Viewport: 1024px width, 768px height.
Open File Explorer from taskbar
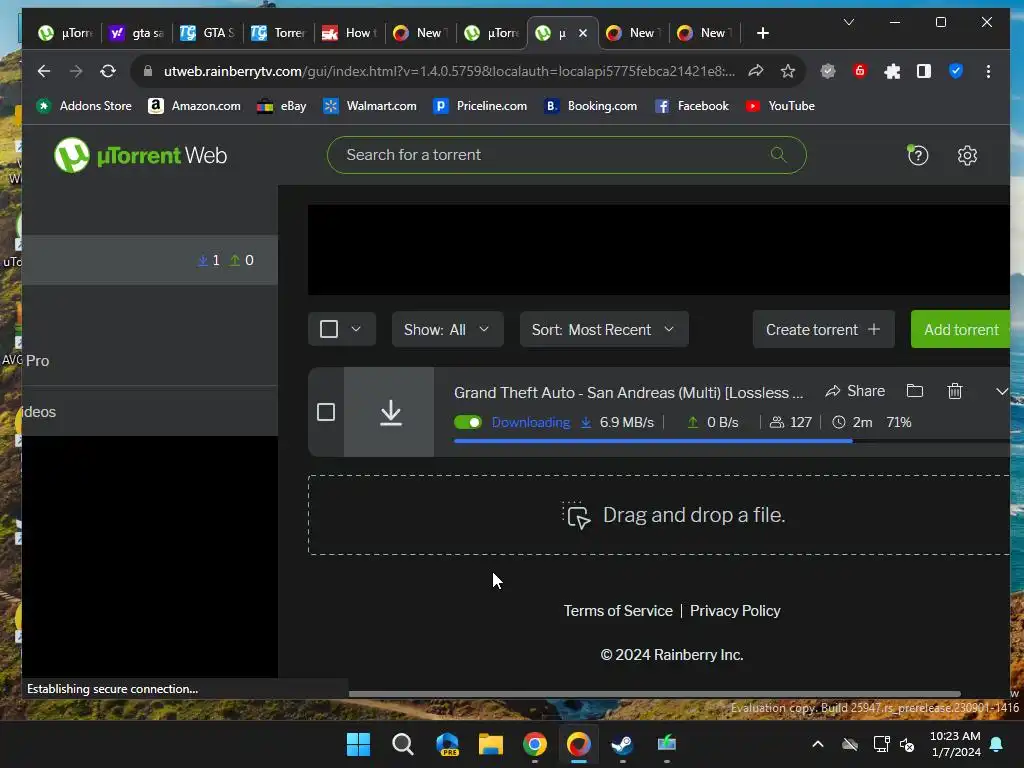(x=490, y=744)
